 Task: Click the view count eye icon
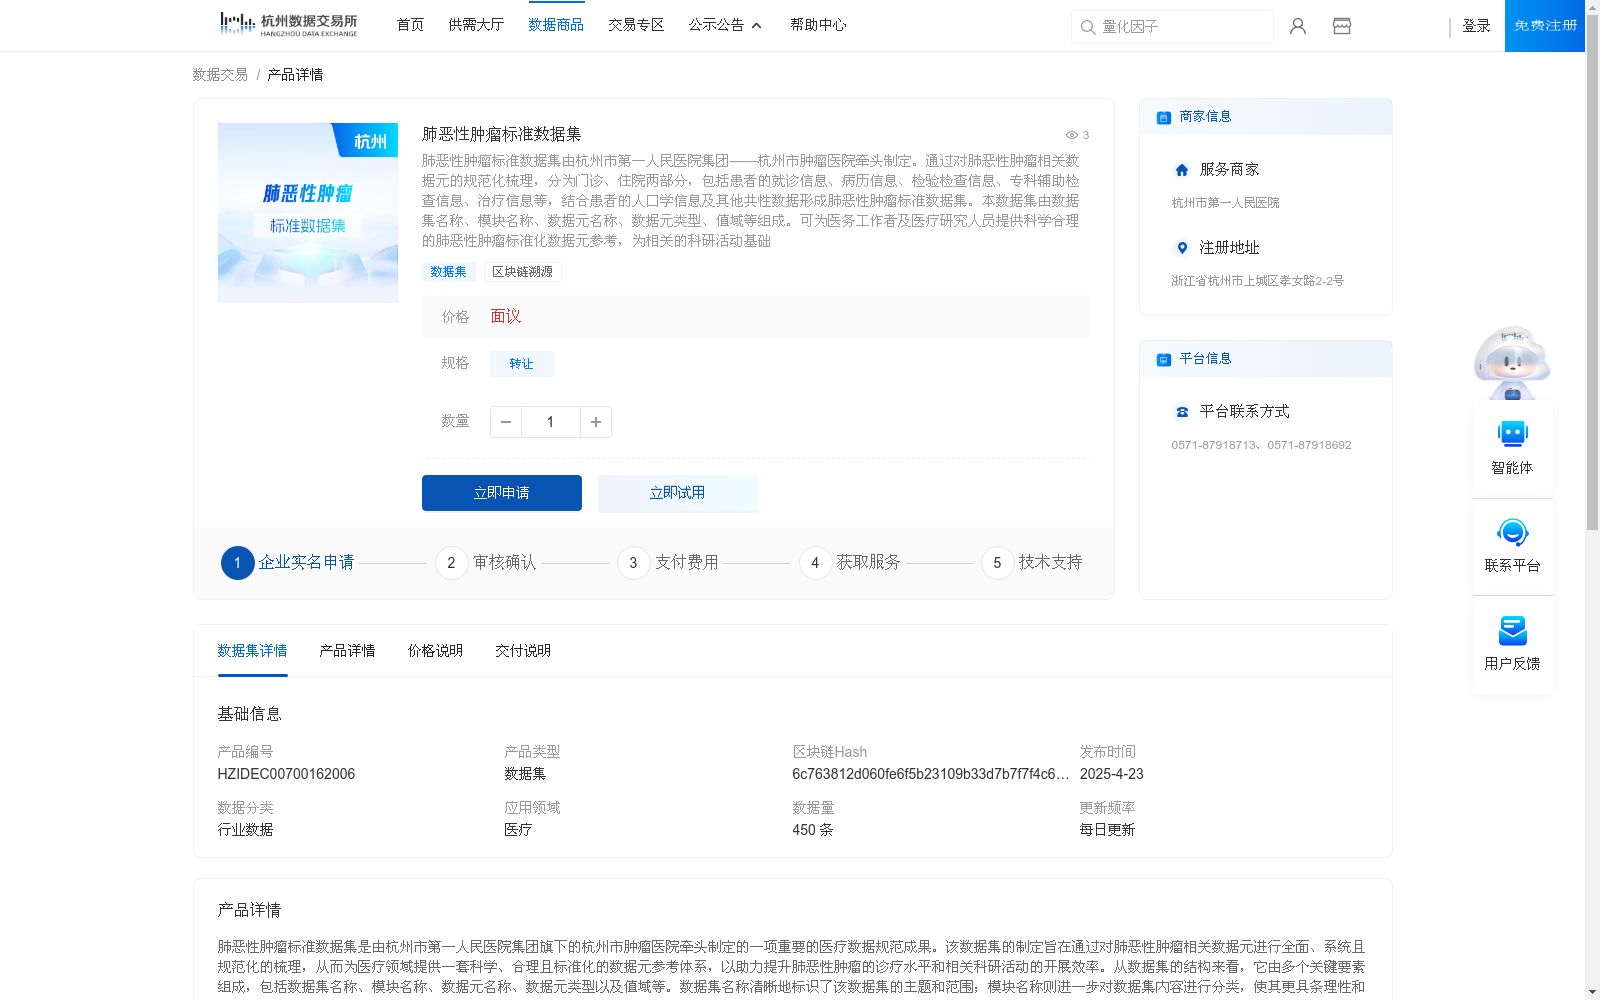[1071, 135]
